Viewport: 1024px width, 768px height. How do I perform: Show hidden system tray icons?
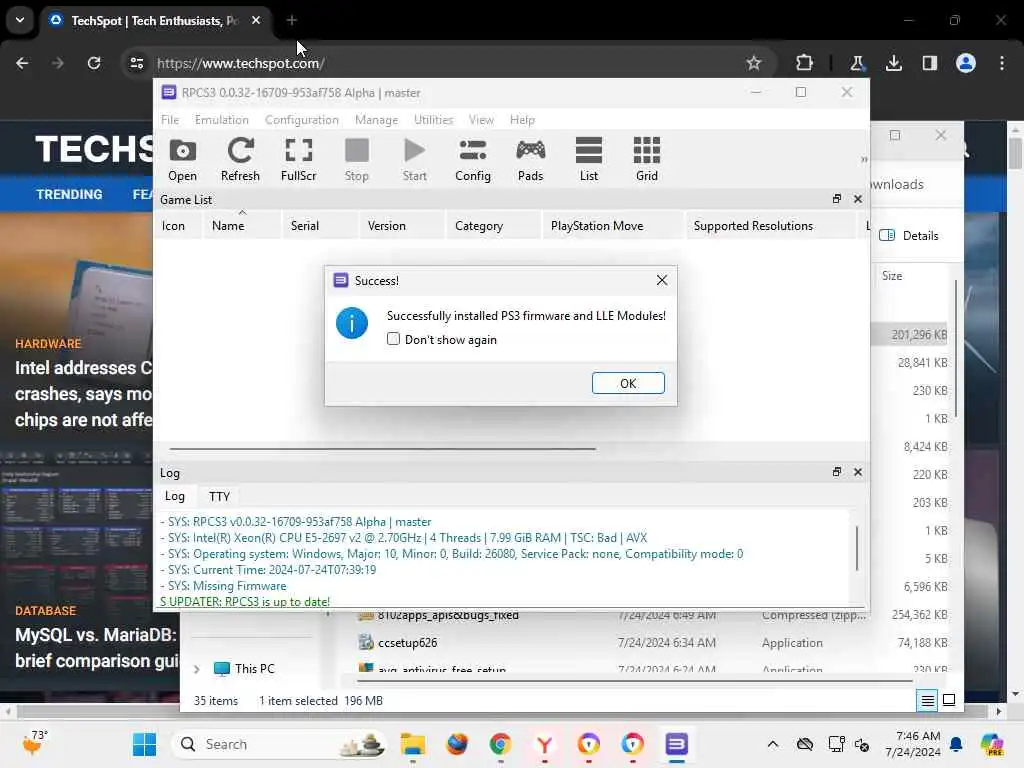click(773, 744)
